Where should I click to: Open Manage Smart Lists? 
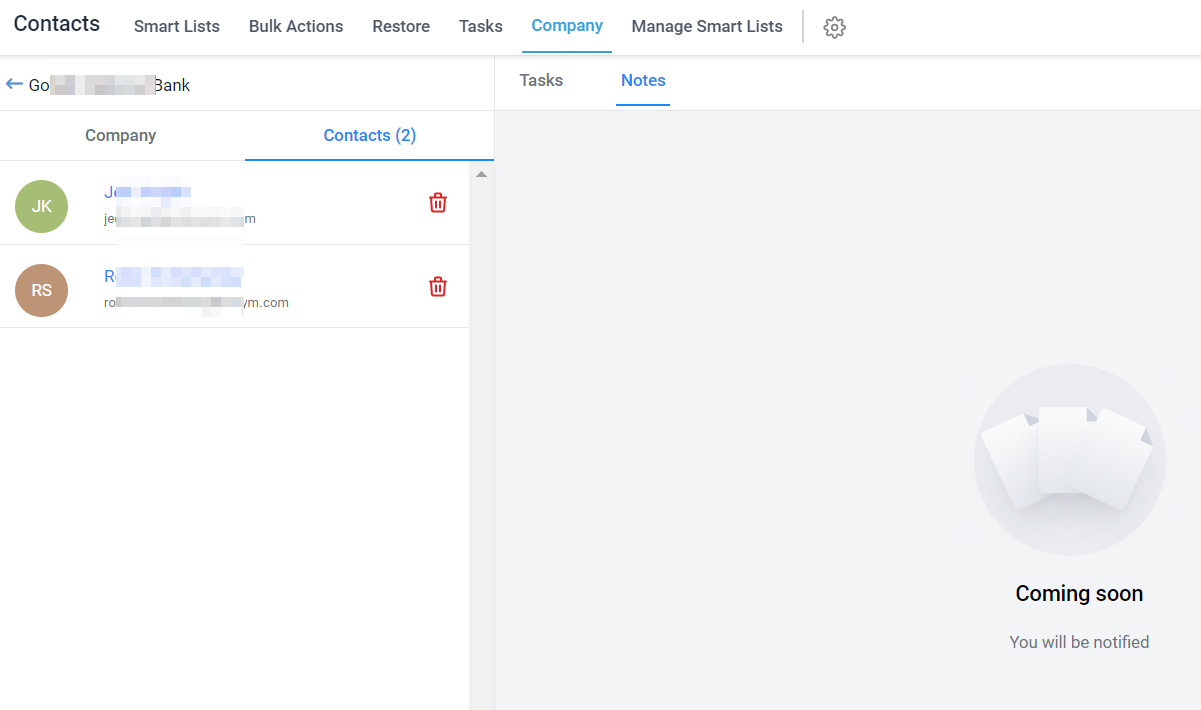tap(707, 27)
